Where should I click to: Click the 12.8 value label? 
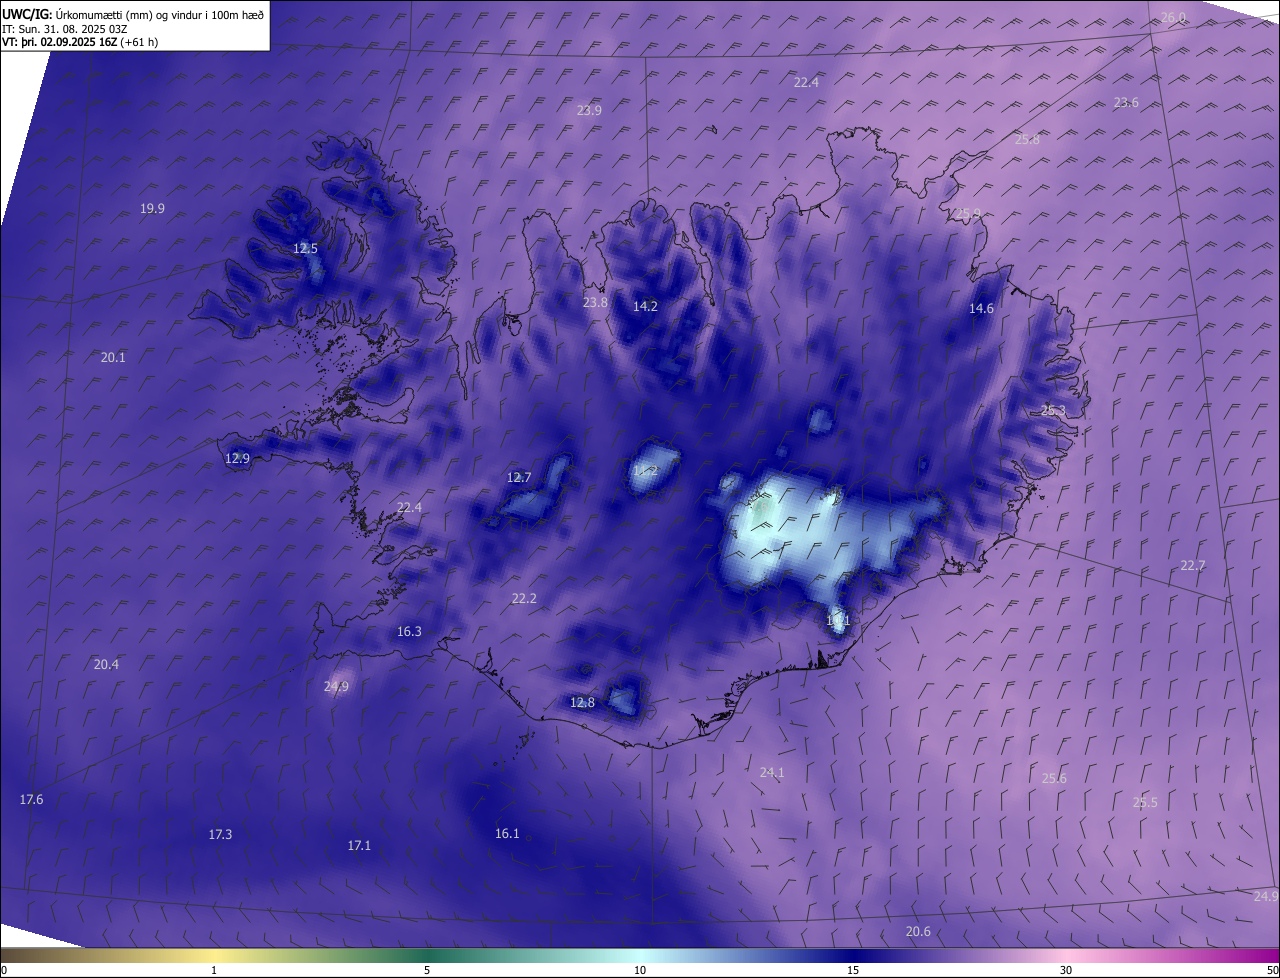[x=582, y=702]
